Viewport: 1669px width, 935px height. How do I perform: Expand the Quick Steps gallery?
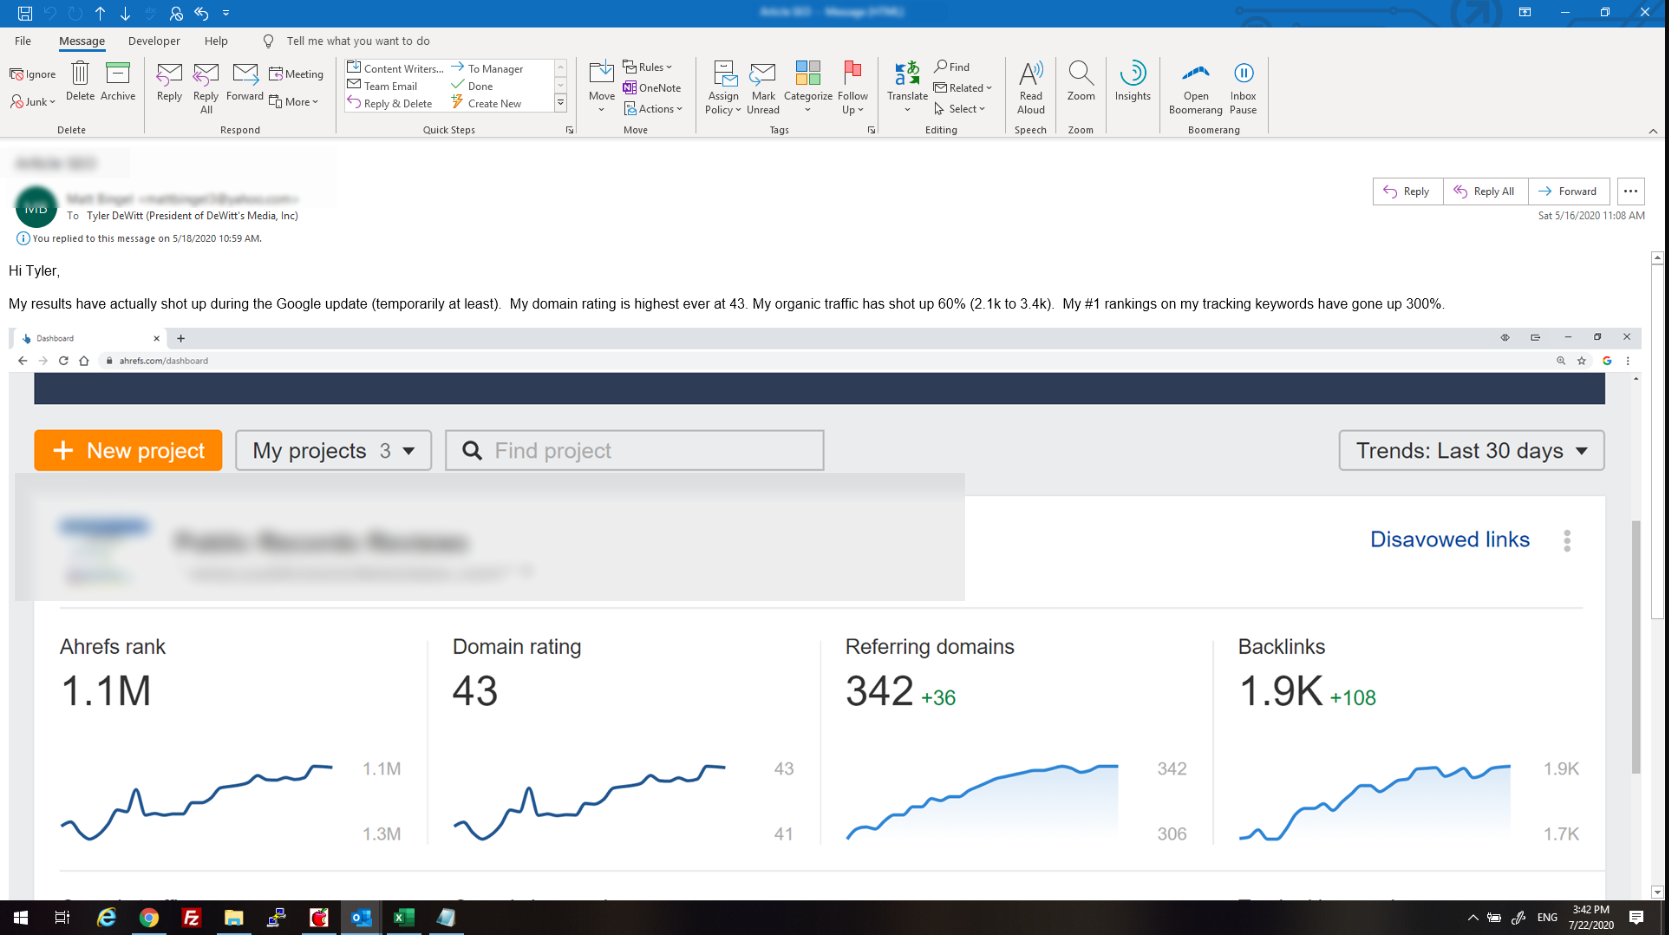pos(561,103)
